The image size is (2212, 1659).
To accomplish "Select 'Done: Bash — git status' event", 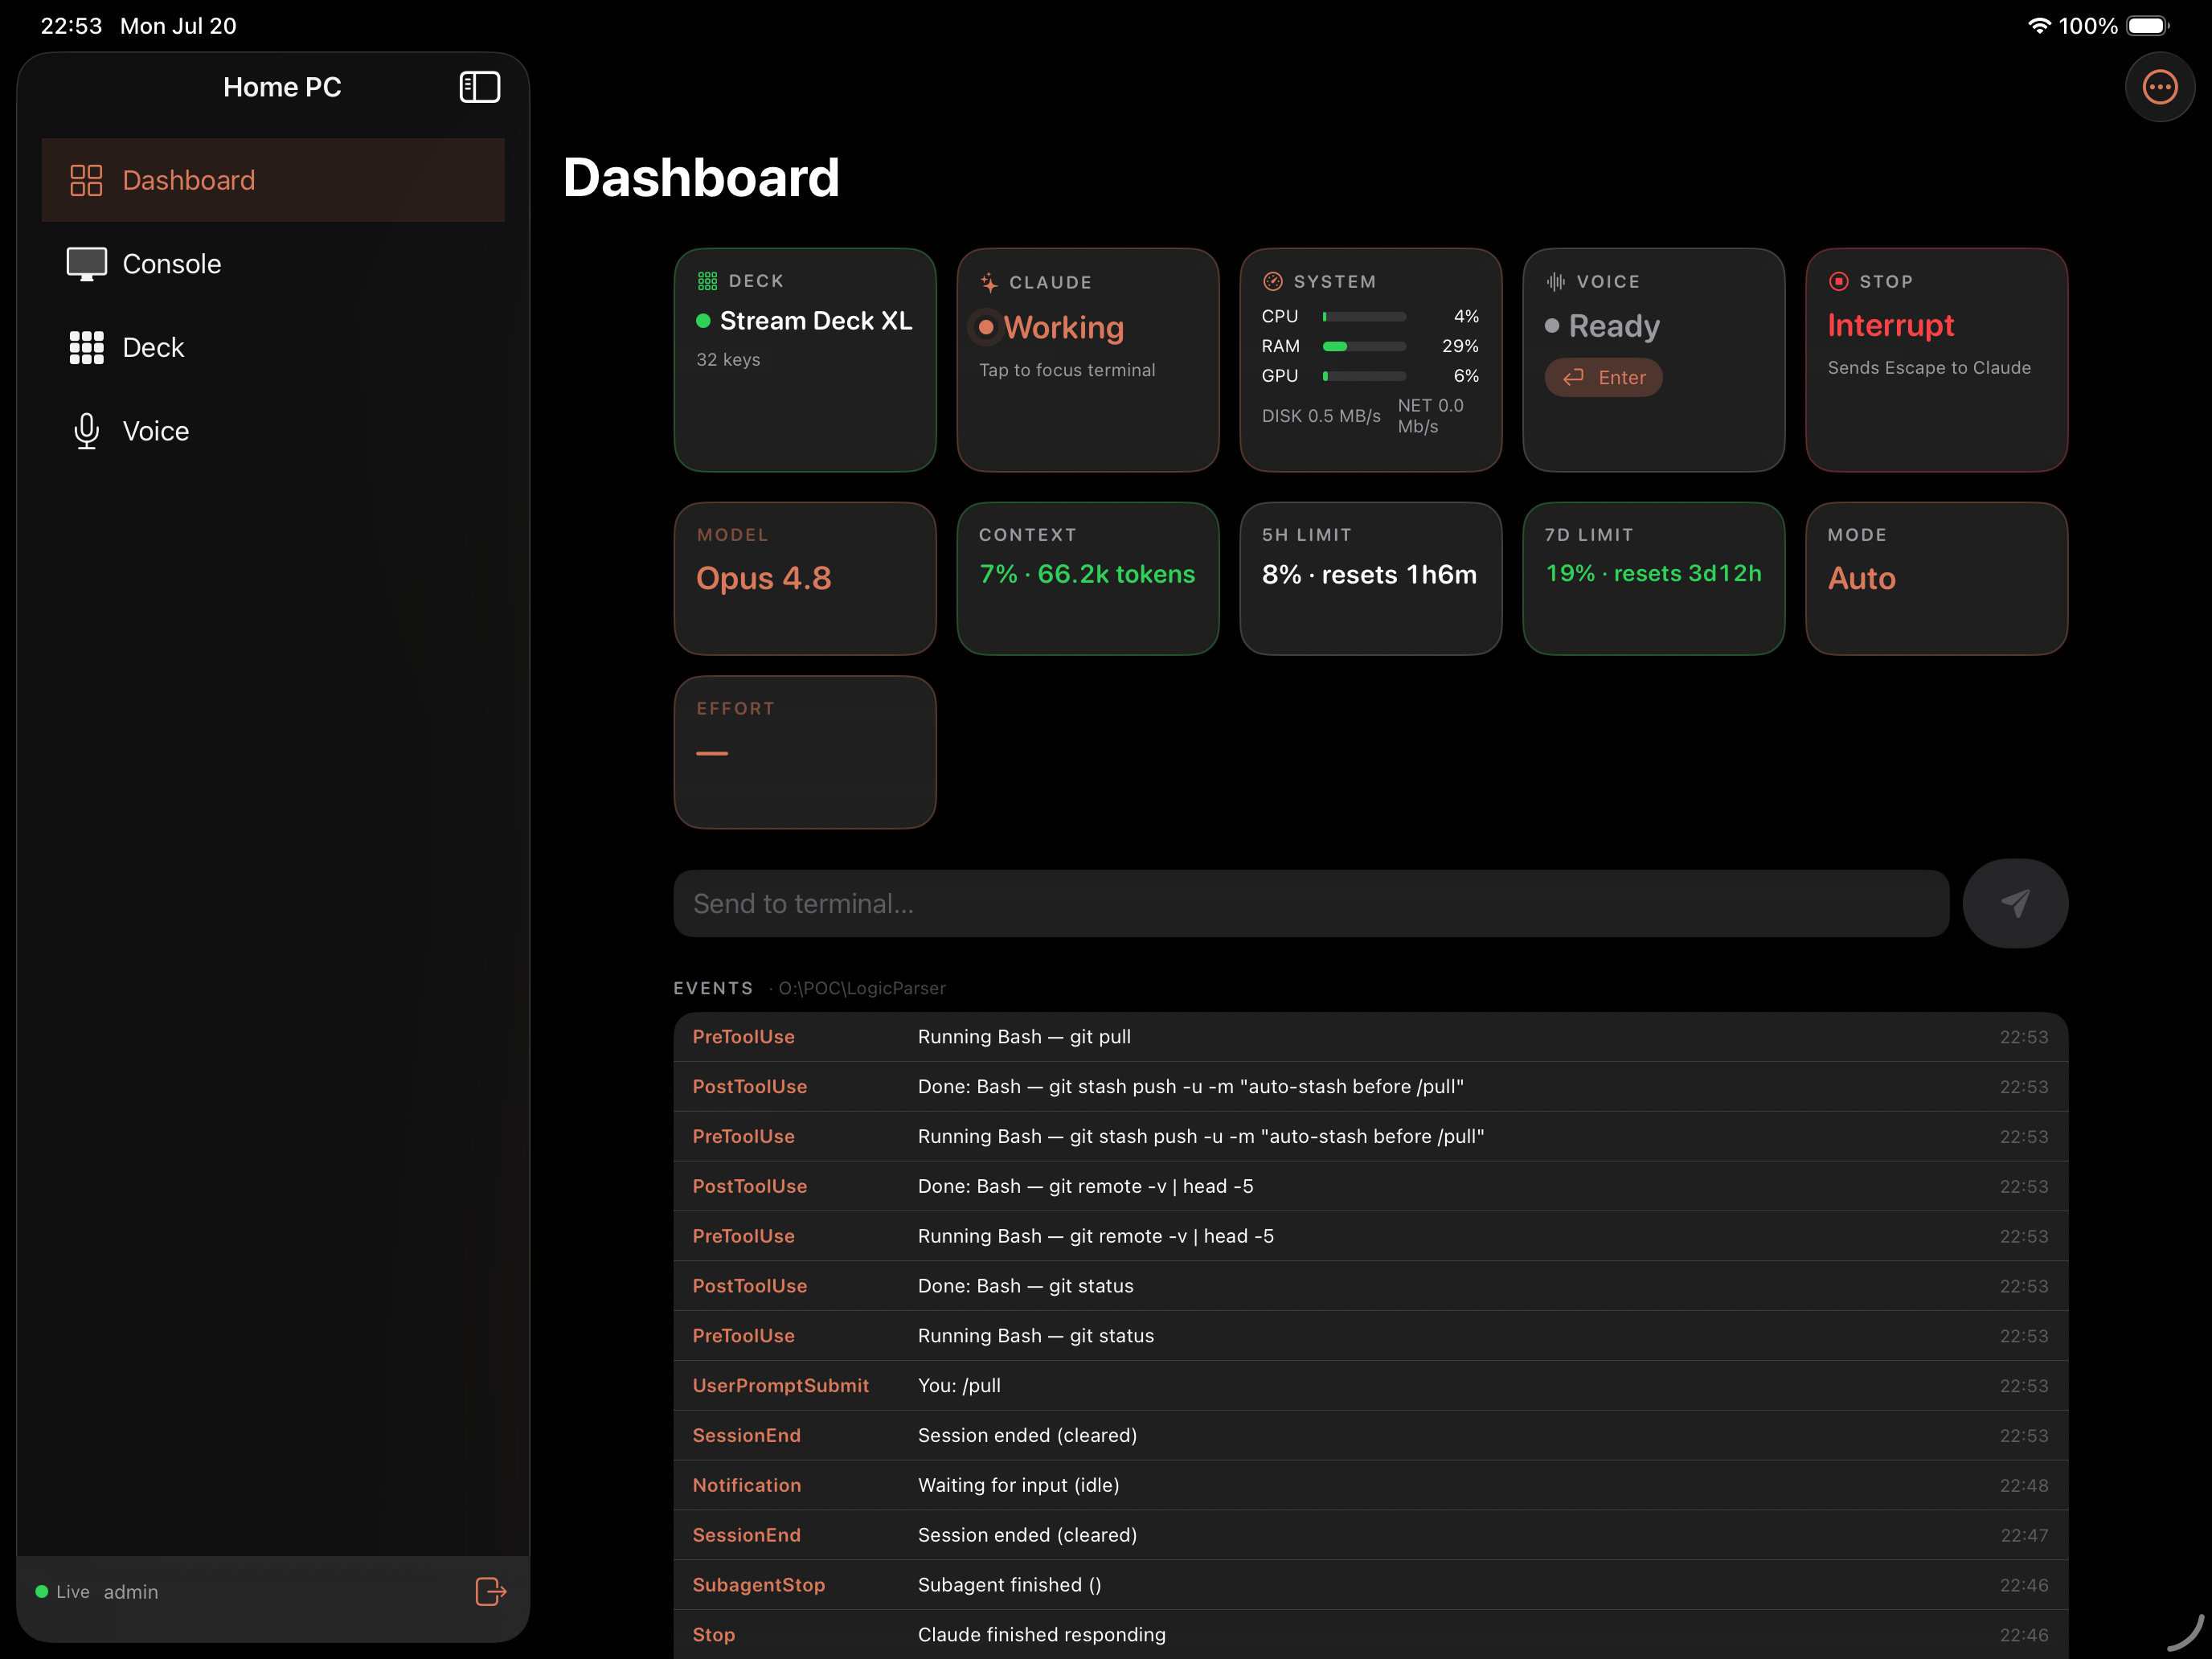I will [x=1370, y=1286].
